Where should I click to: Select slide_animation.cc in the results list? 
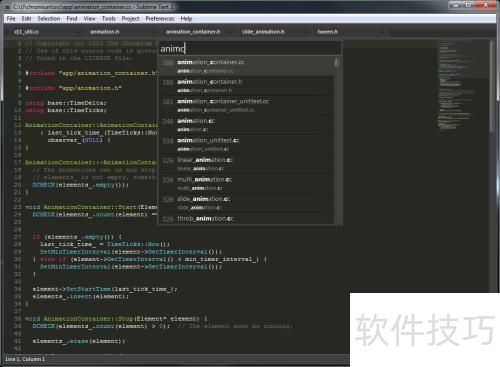(247, 203)
